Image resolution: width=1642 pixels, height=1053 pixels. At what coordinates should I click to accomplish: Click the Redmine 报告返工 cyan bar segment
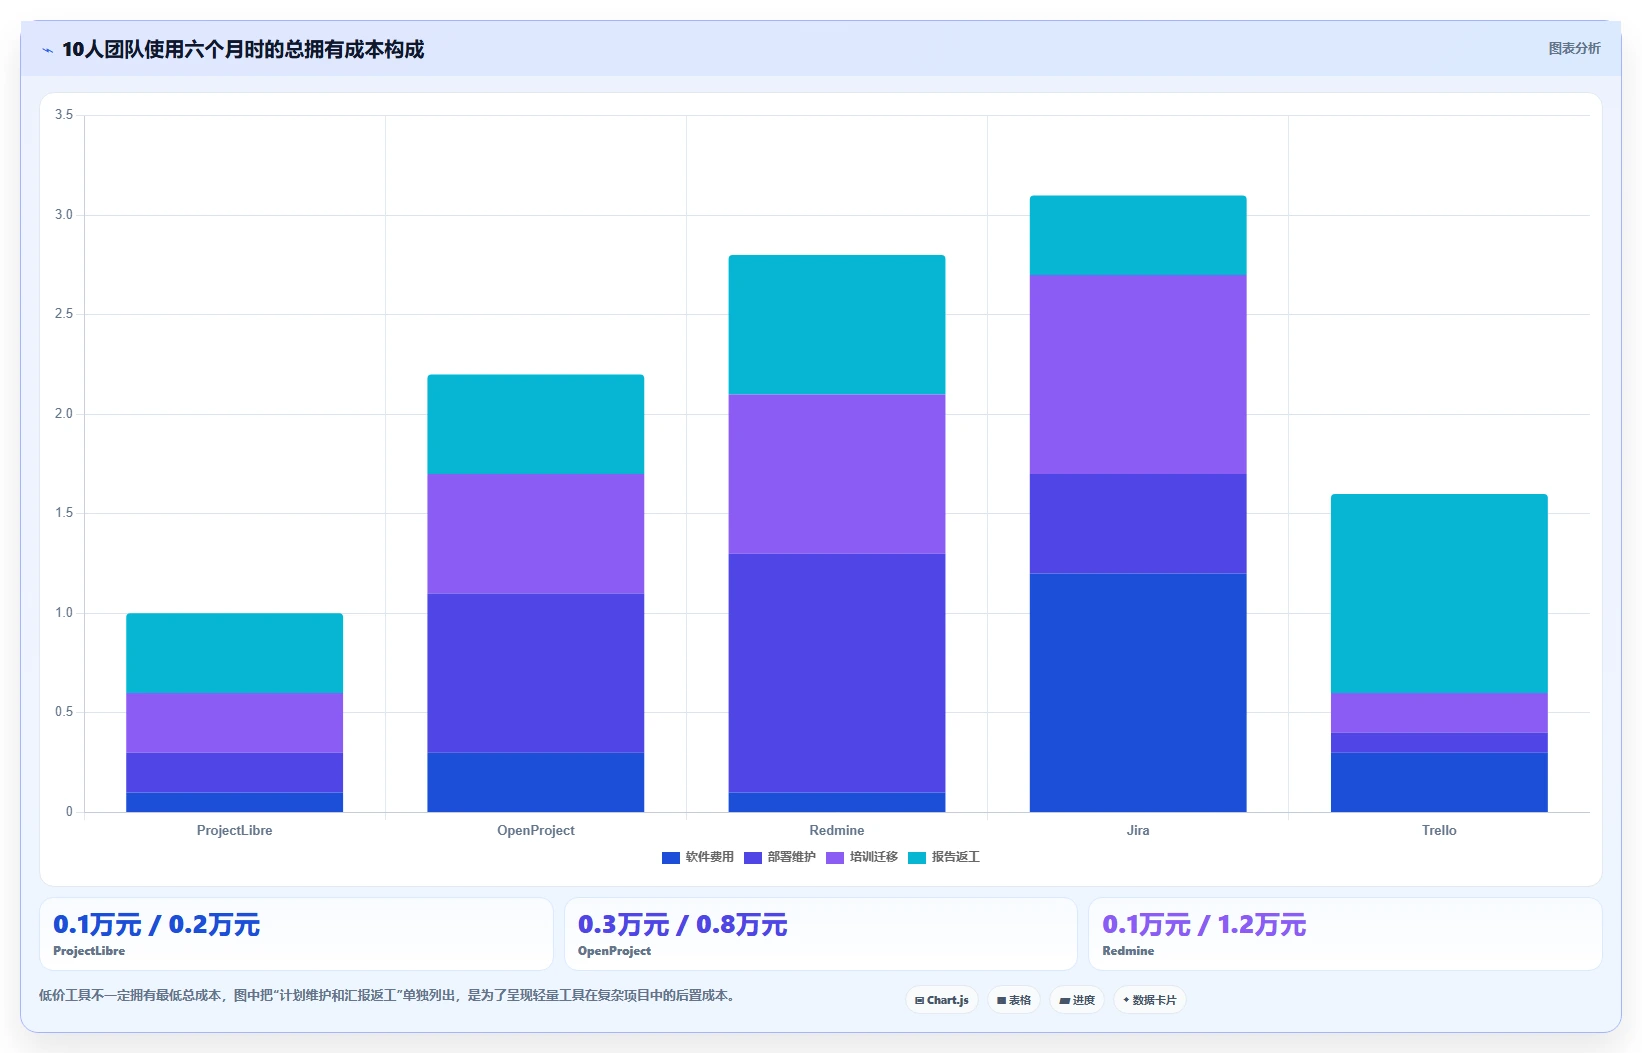tap(837, 325)
